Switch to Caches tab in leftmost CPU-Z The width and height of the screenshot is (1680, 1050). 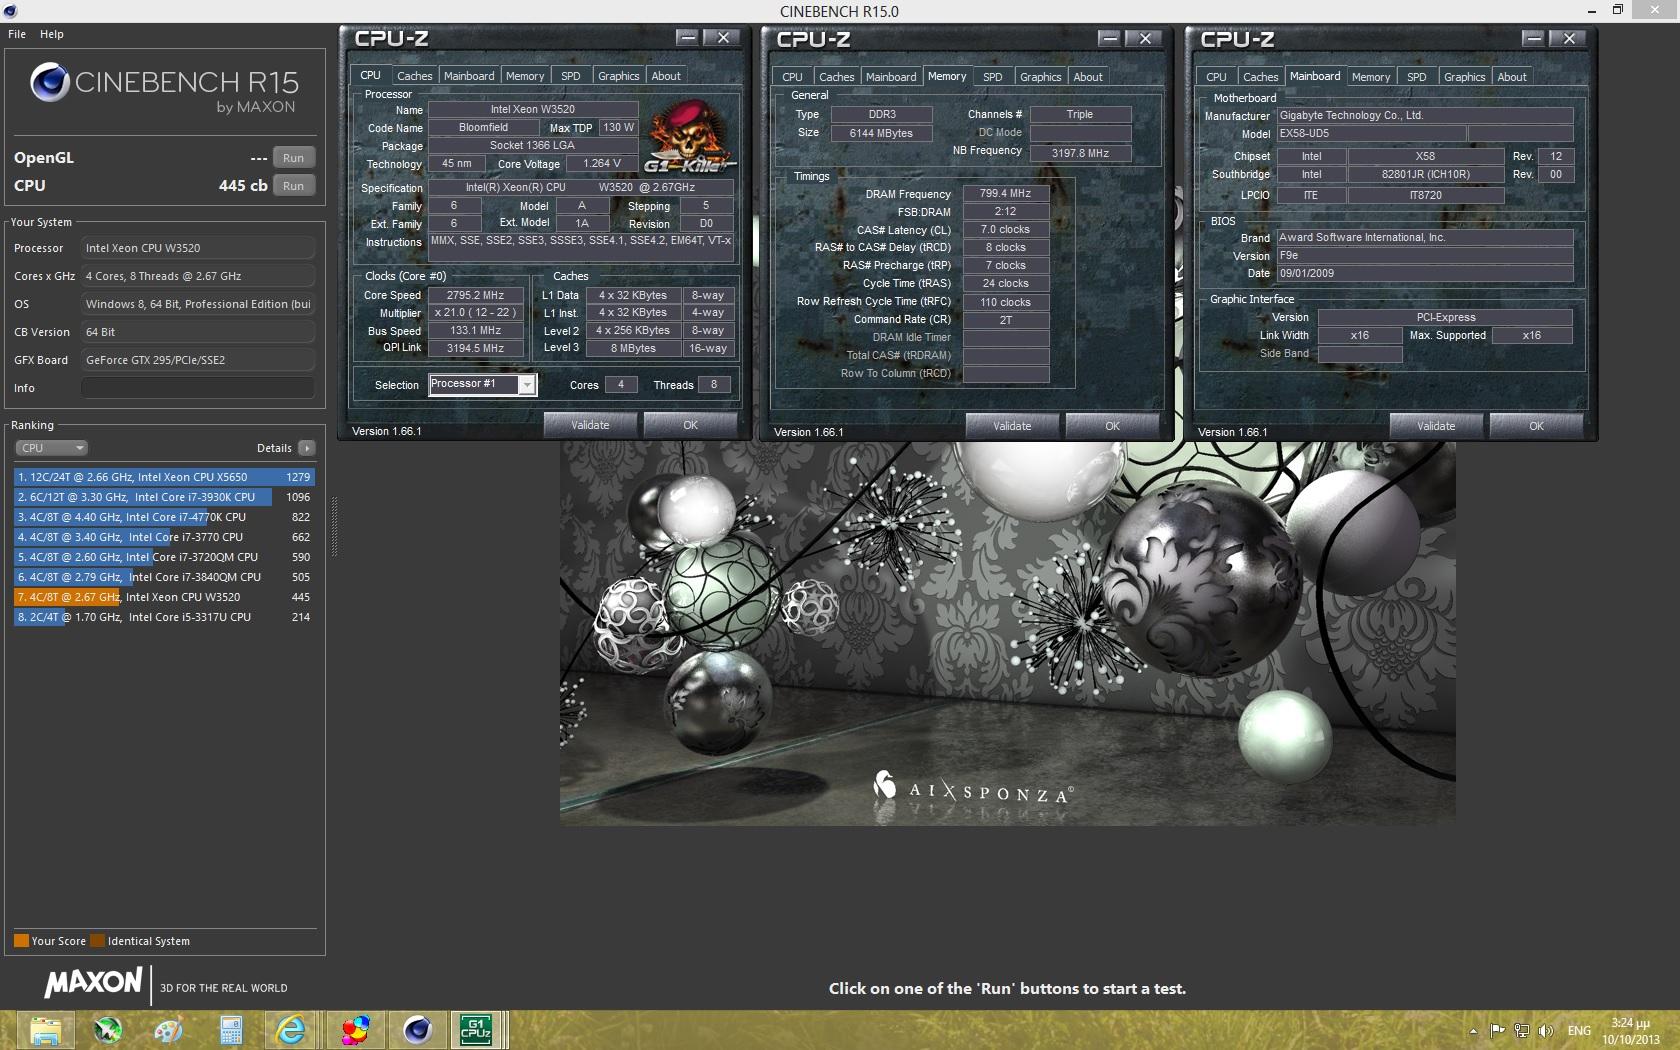pyautogui.click(x=414, y=76)
